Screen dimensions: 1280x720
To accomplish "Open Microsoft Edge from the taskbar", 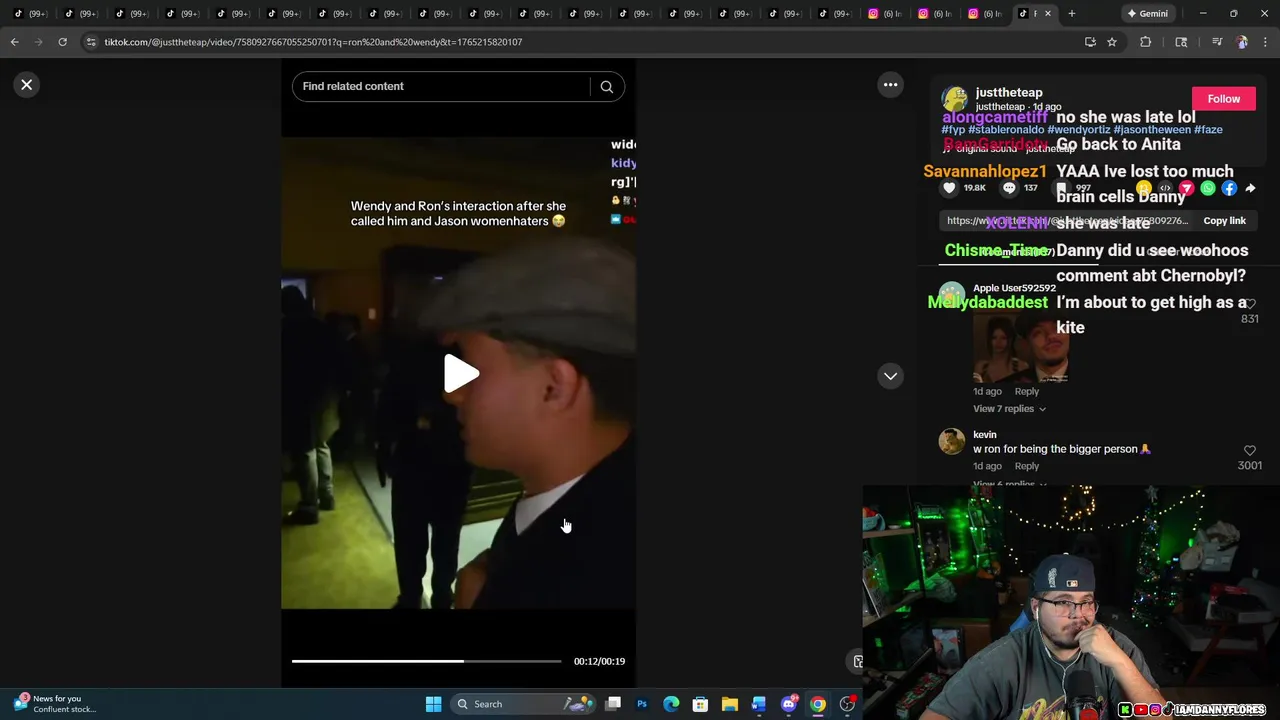I will tap(671, 704).
